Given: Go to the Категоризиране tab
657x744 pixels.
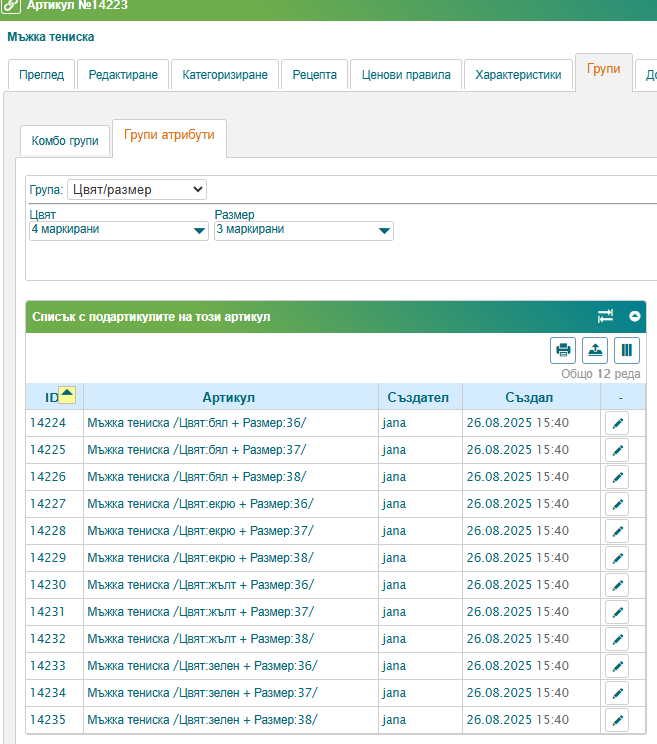Looking at the screenshot, I should (x=225, y=74).
